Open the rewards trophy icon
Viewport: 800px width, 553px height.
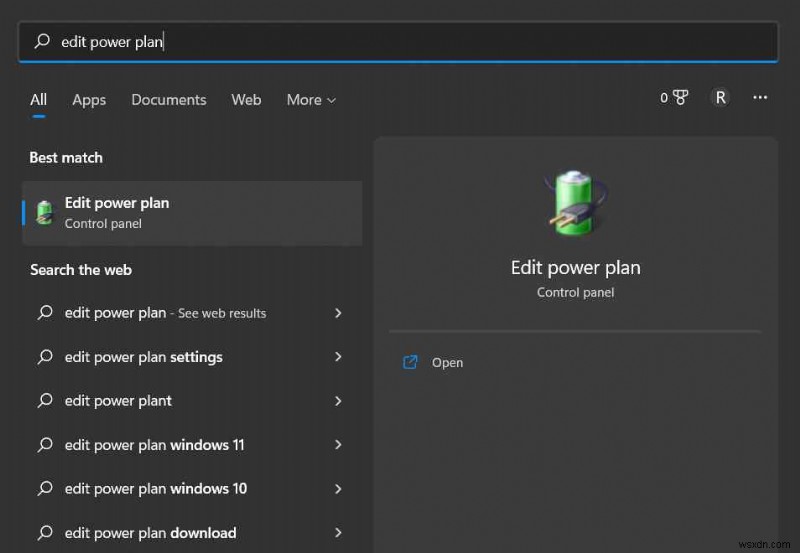(x=680, y=98)
